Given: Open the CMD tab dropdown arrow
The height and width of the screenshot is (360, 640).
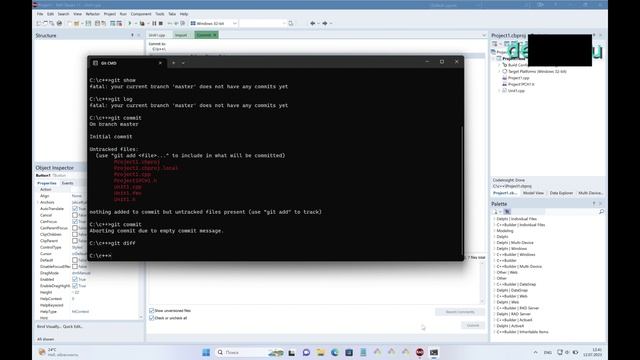Looking at the screenshot, I should click(183, 63).
